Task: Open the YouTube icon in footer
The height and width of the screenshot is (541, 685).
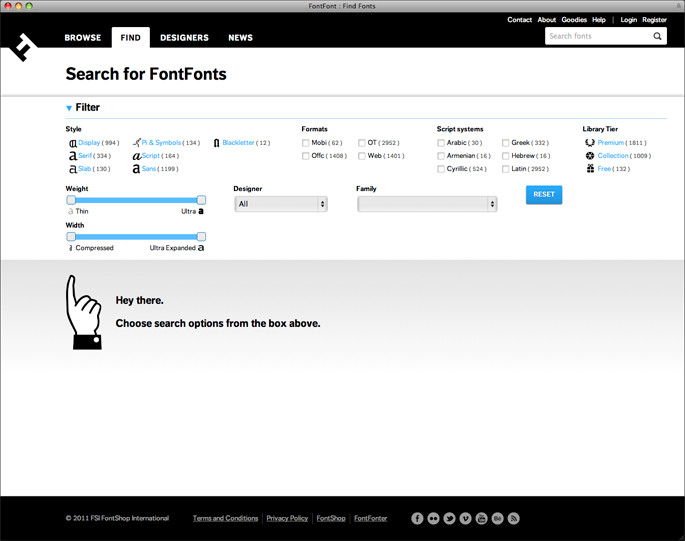Action: point(481,518)
